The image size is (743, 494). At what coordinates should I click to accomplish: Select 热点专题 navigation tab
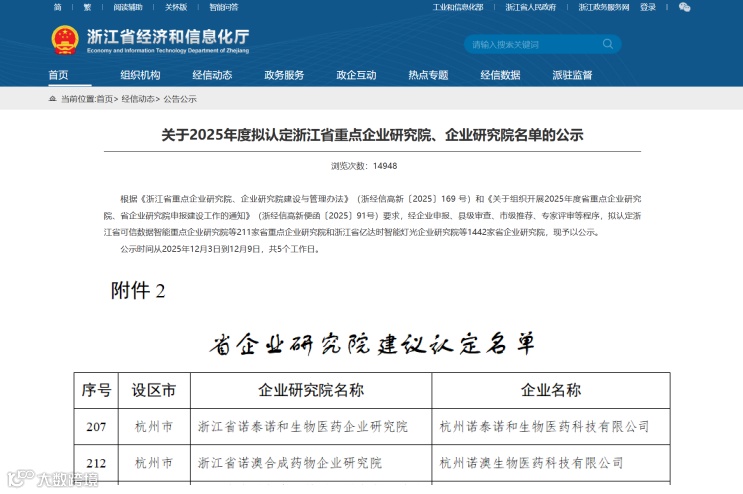point(428,75)
